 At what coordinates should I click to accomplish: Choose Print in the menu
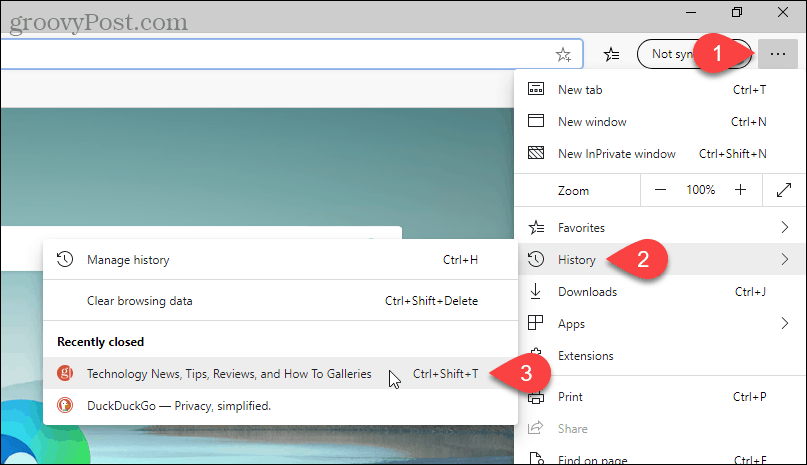pos(571,397)
